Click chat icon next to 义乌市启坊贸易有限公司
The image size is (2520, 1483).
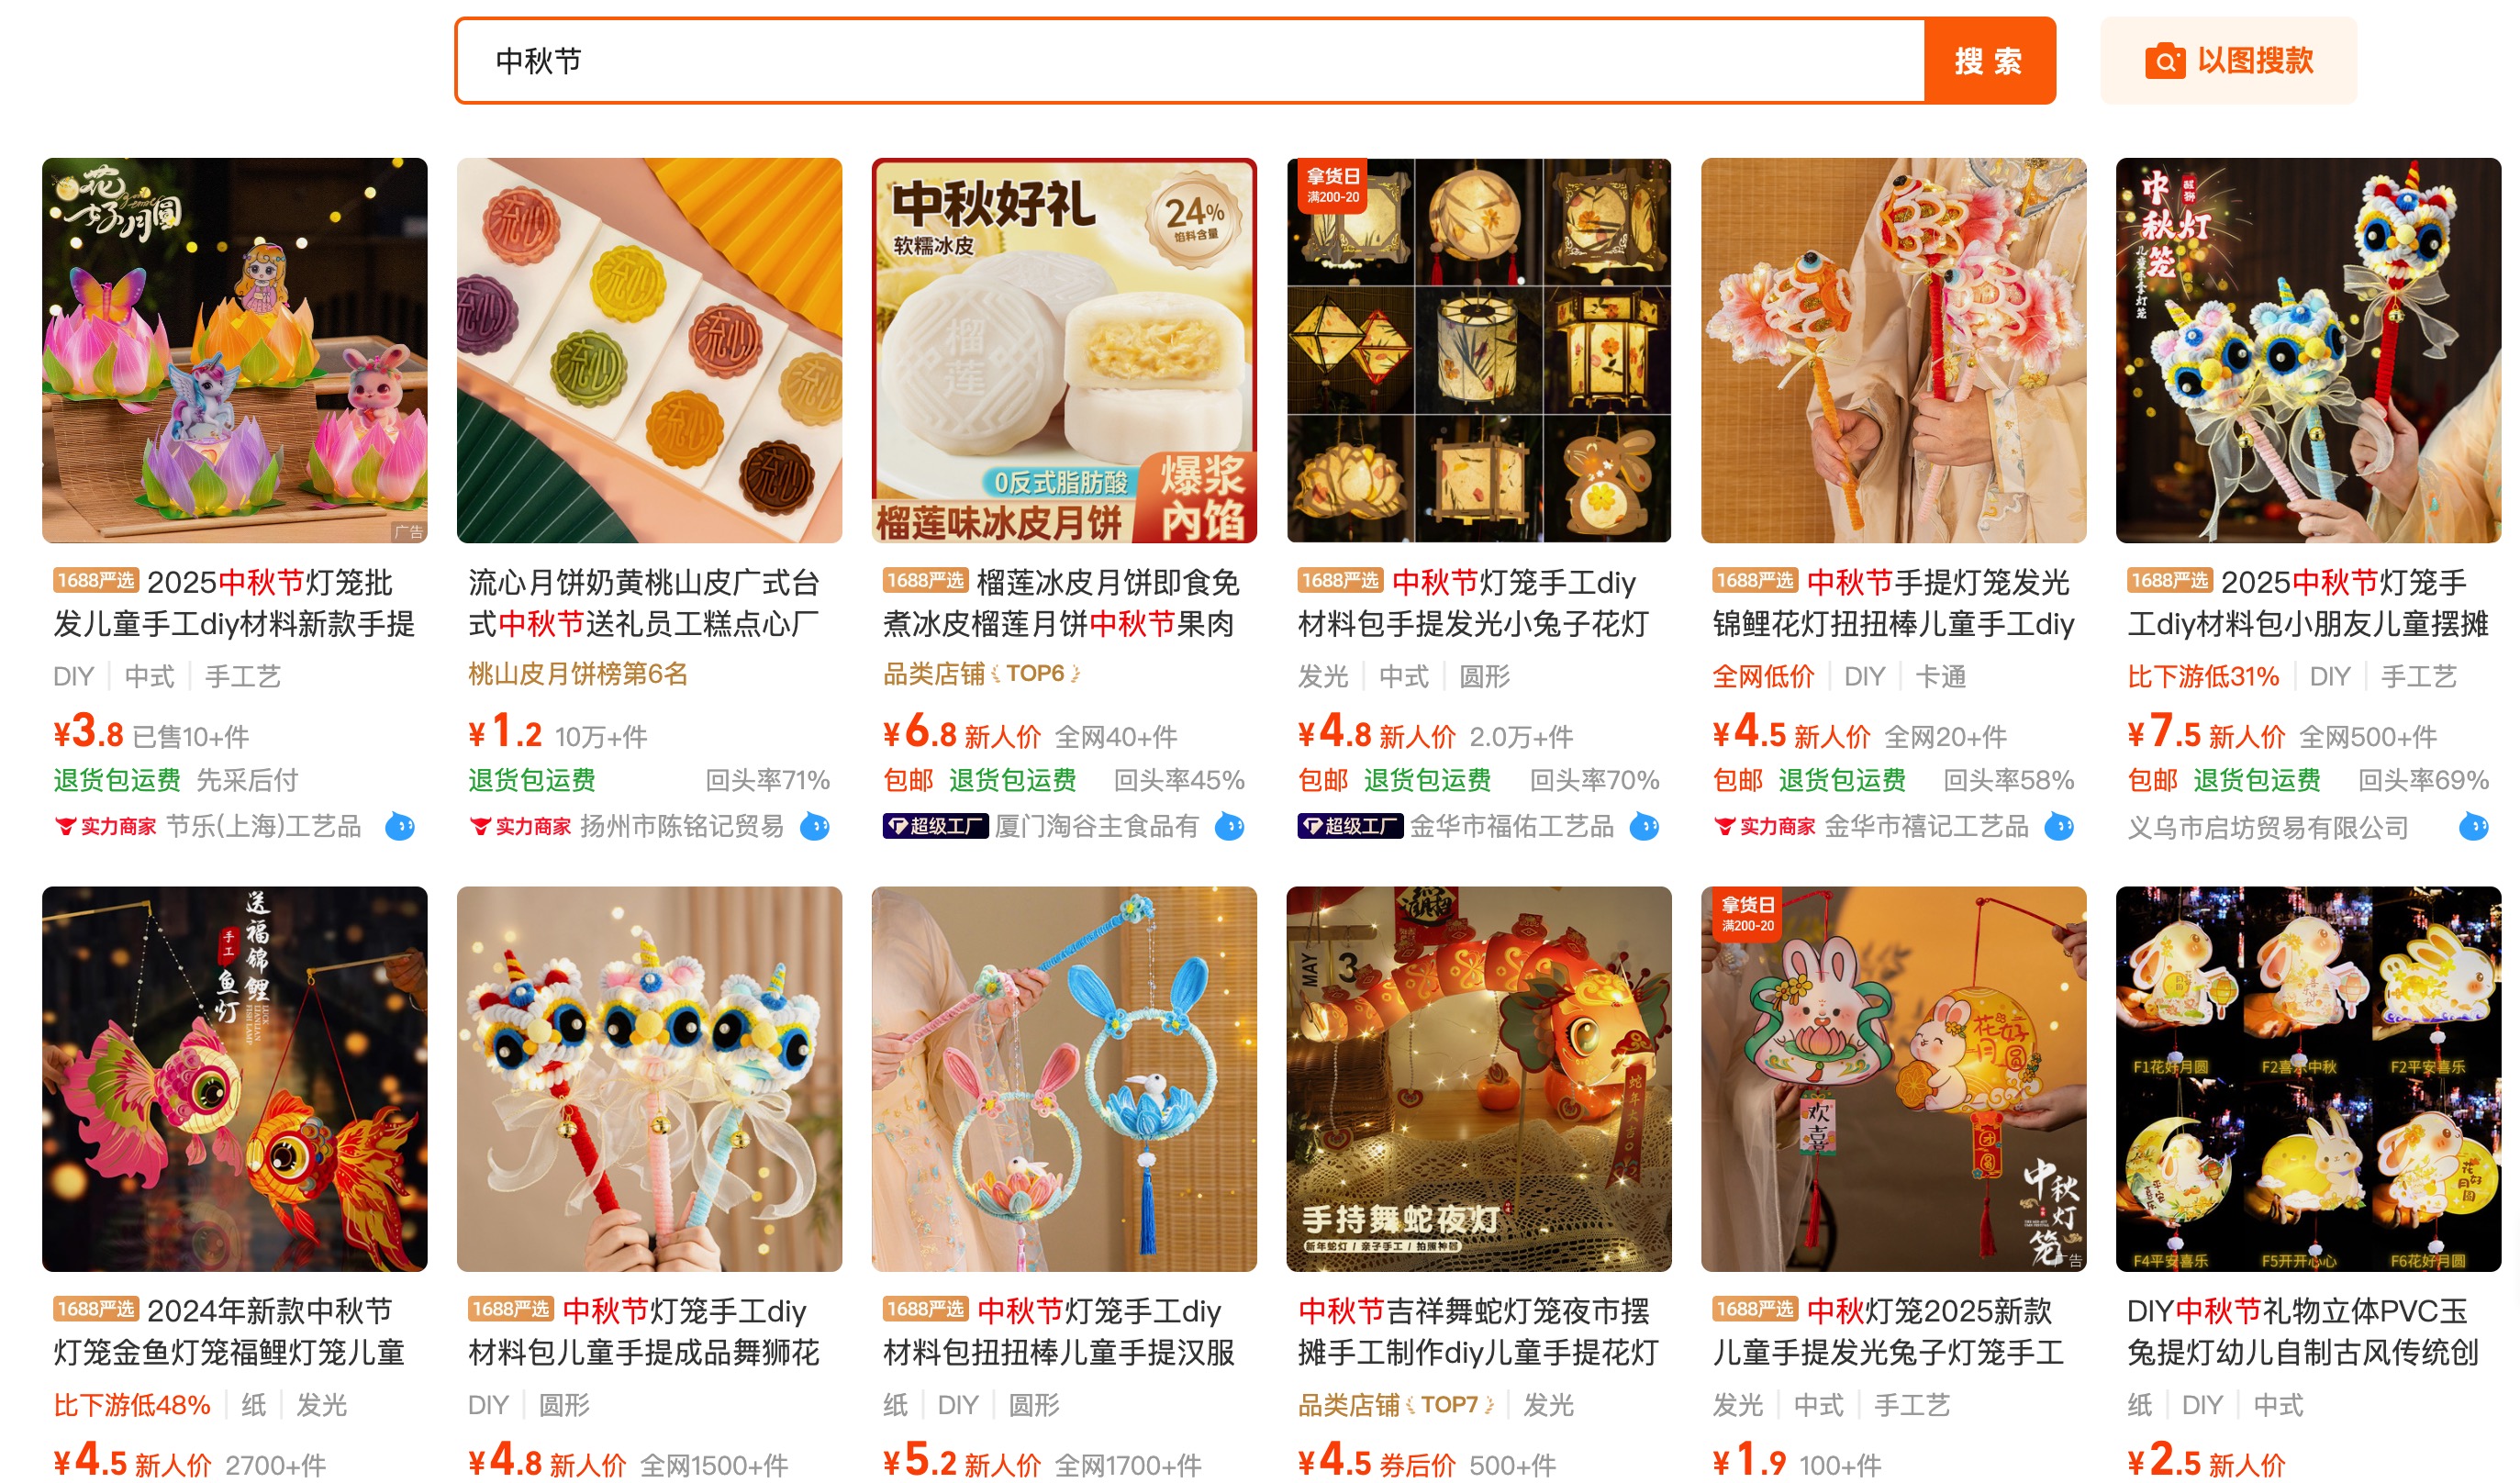coord(2474,827)
